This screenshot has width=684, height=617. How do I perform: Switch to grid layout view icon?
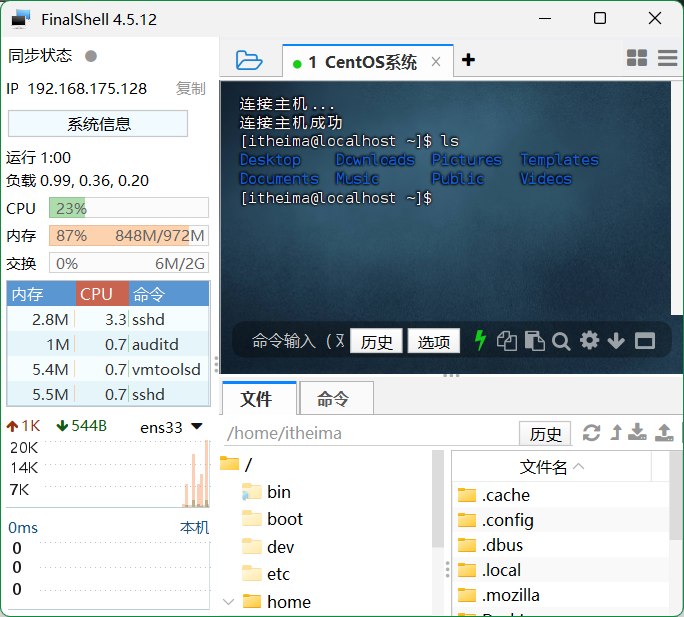636,58
